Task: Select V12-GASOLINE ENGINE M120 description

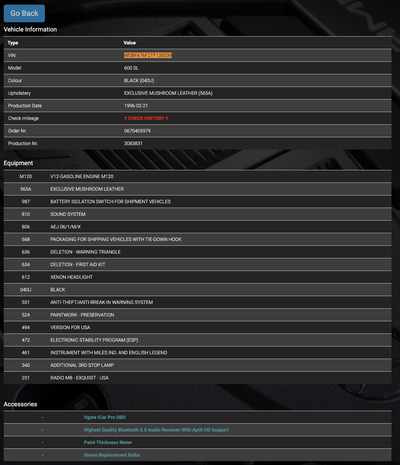Action: (x=82, y=176)
